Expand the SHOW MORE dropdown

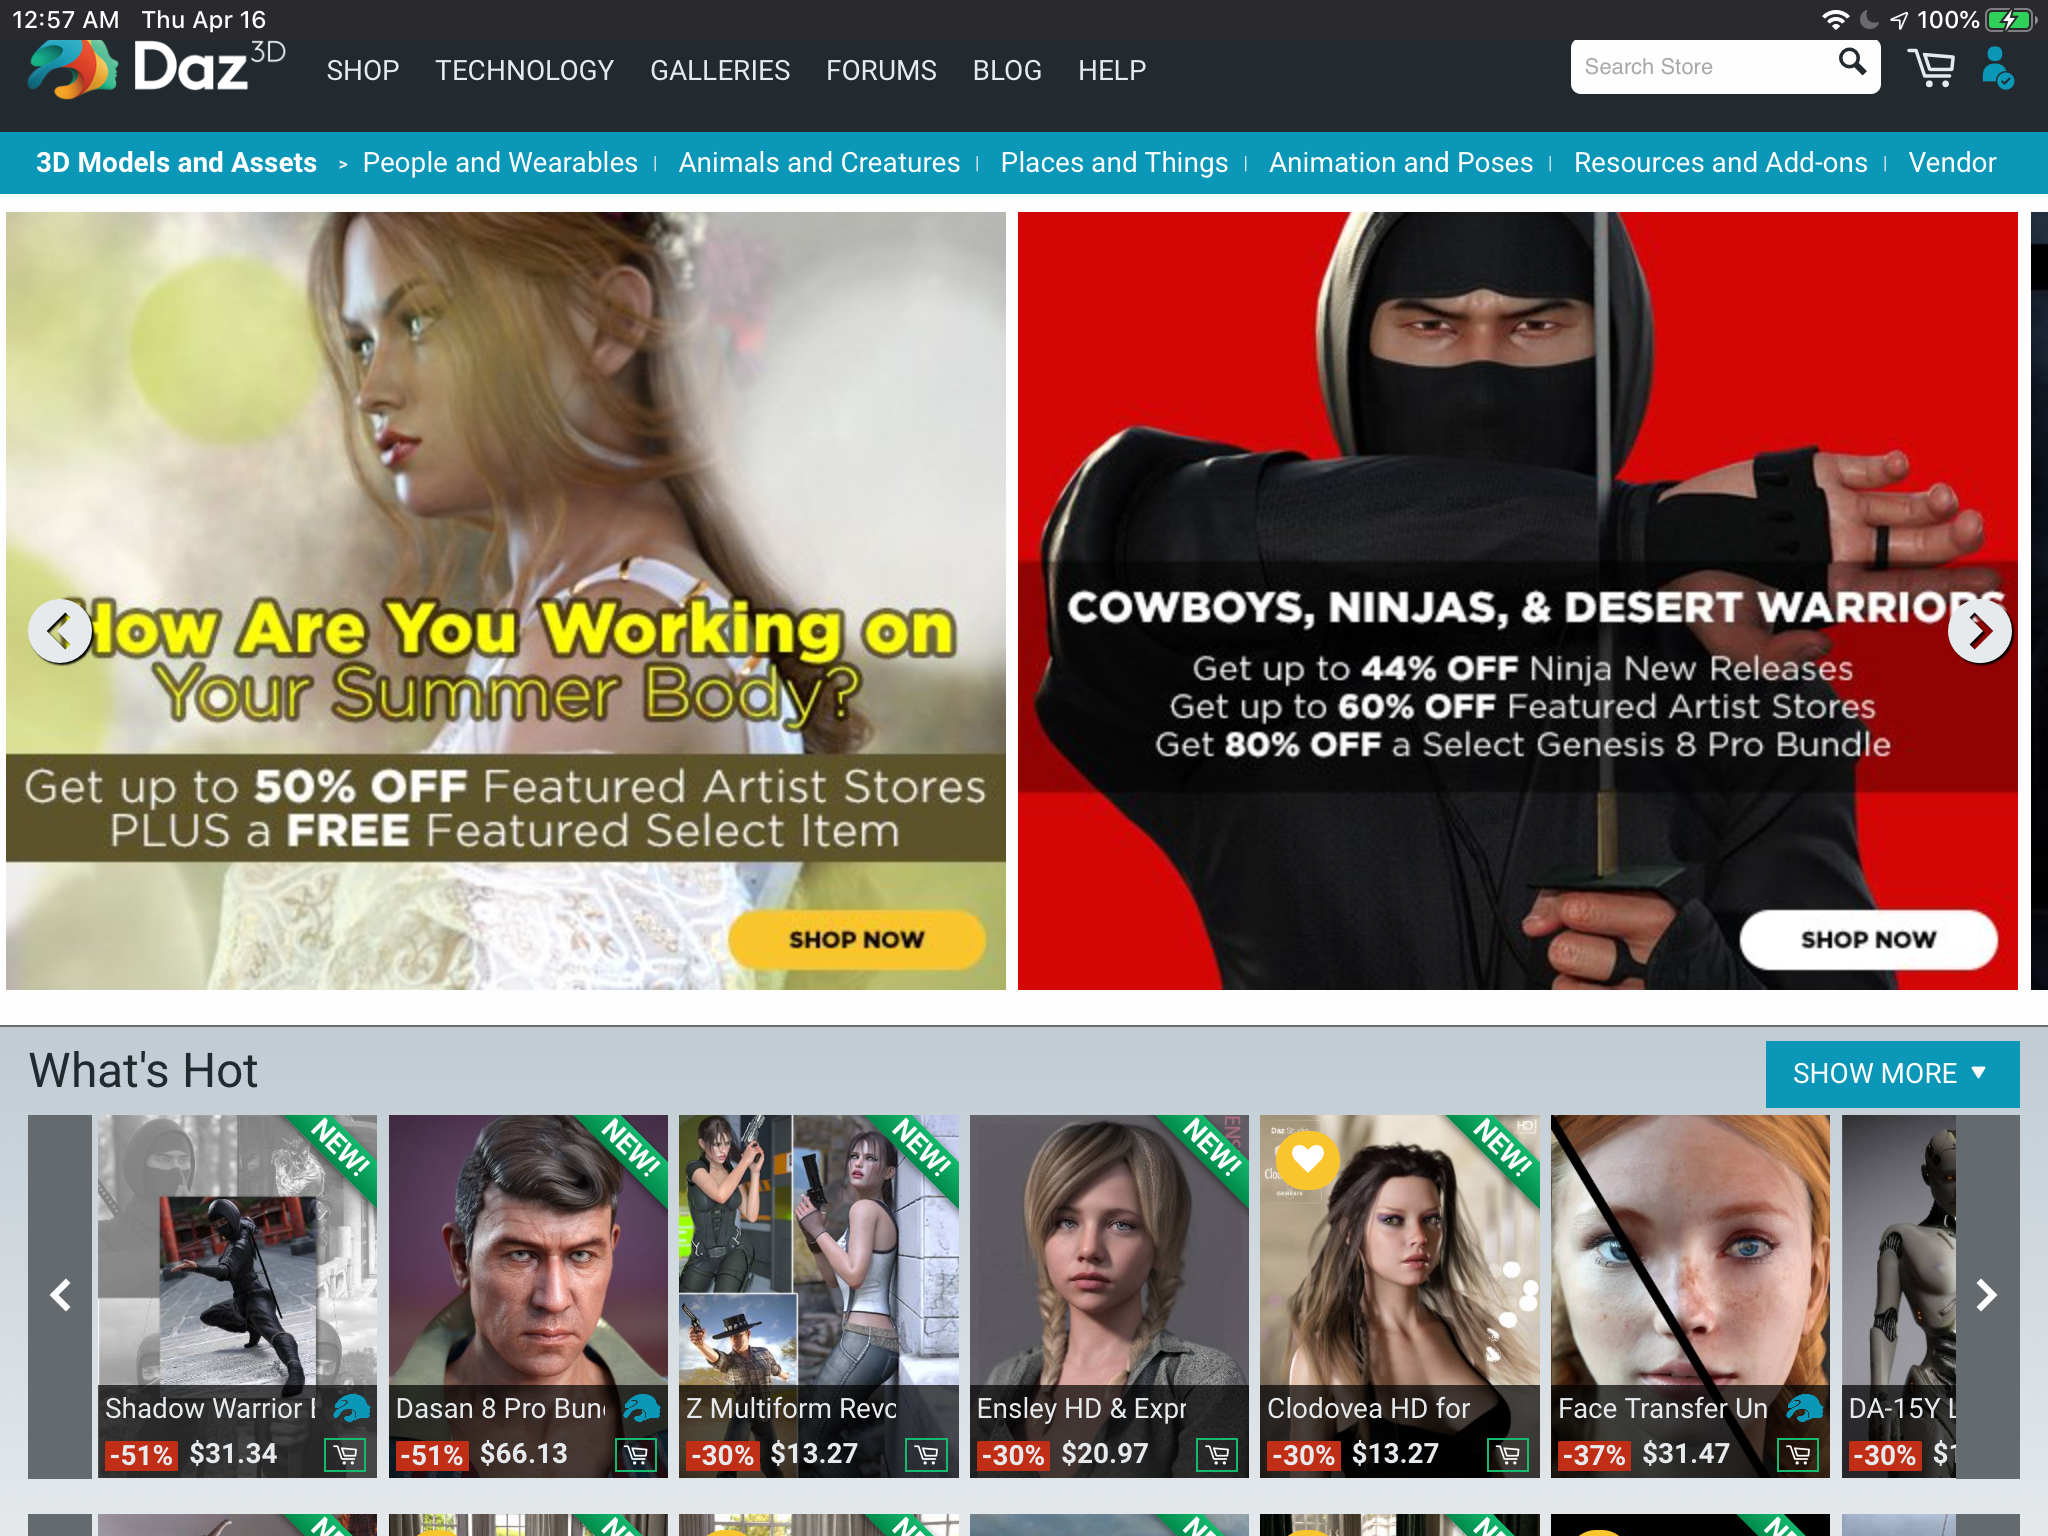(x=1892, y=1074)
